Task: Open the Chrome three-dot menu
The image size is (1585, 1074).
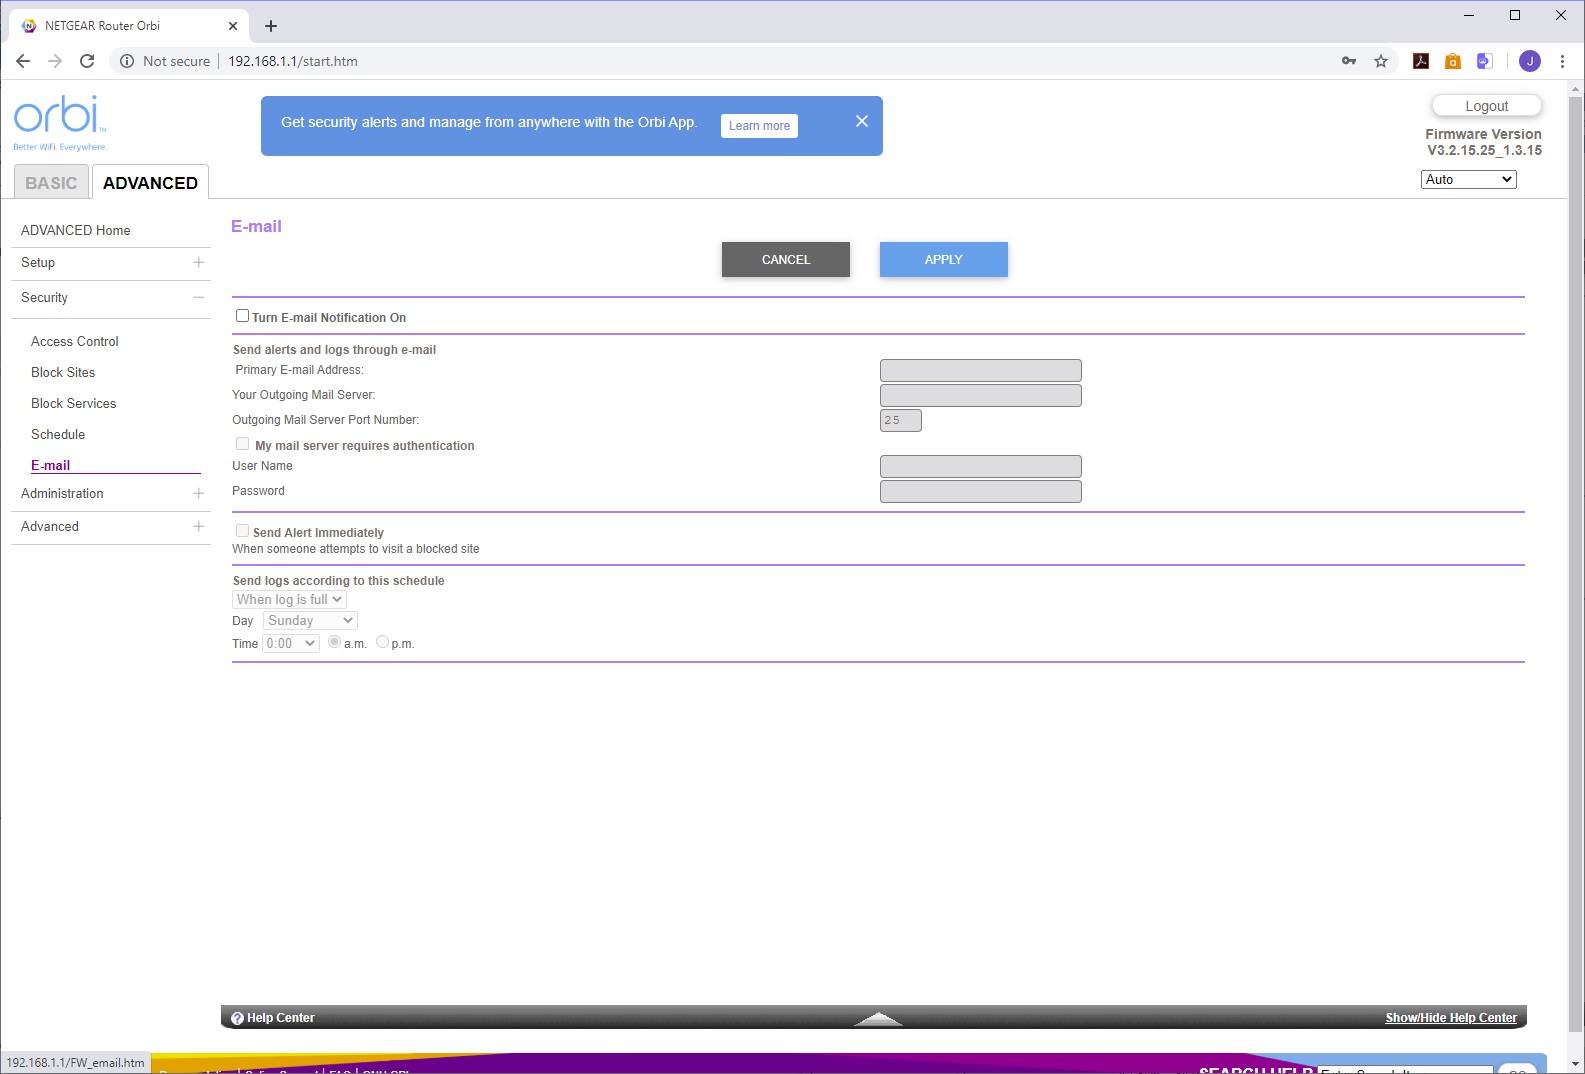Action: tap(1562, 61)
